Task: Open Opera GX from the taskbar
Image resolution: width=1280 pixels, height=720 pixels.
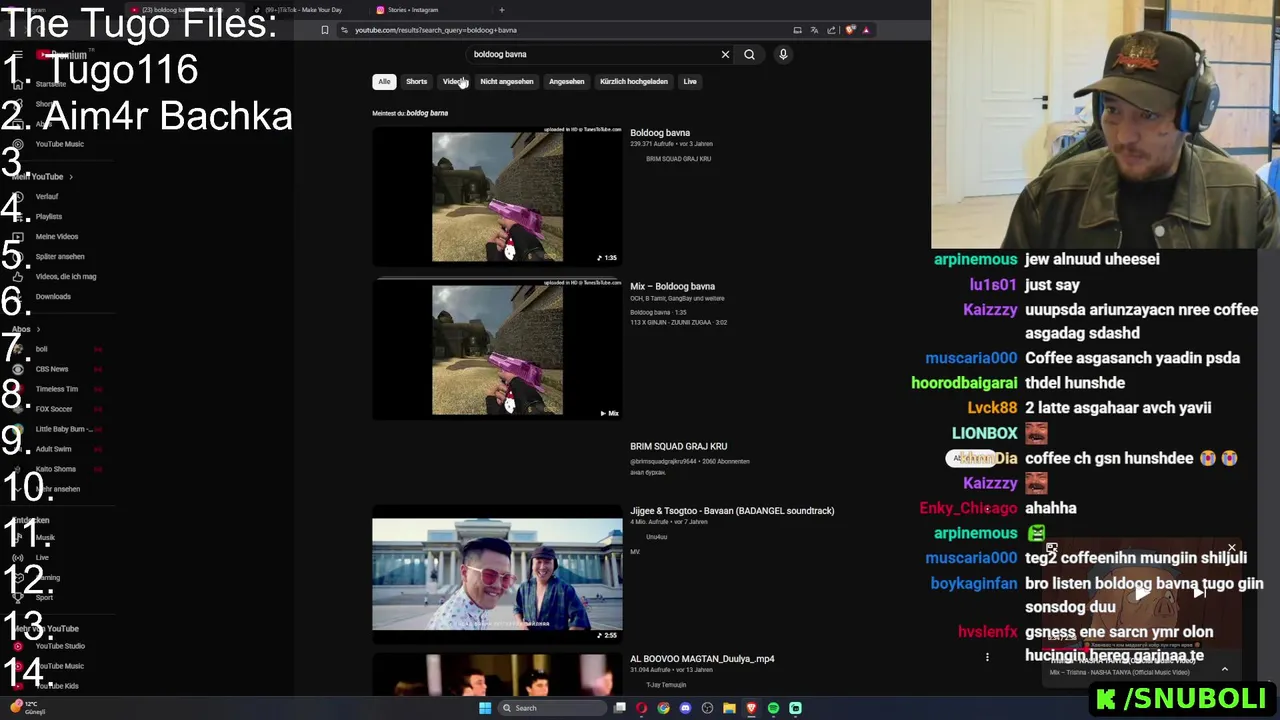Action: (641, 708)
